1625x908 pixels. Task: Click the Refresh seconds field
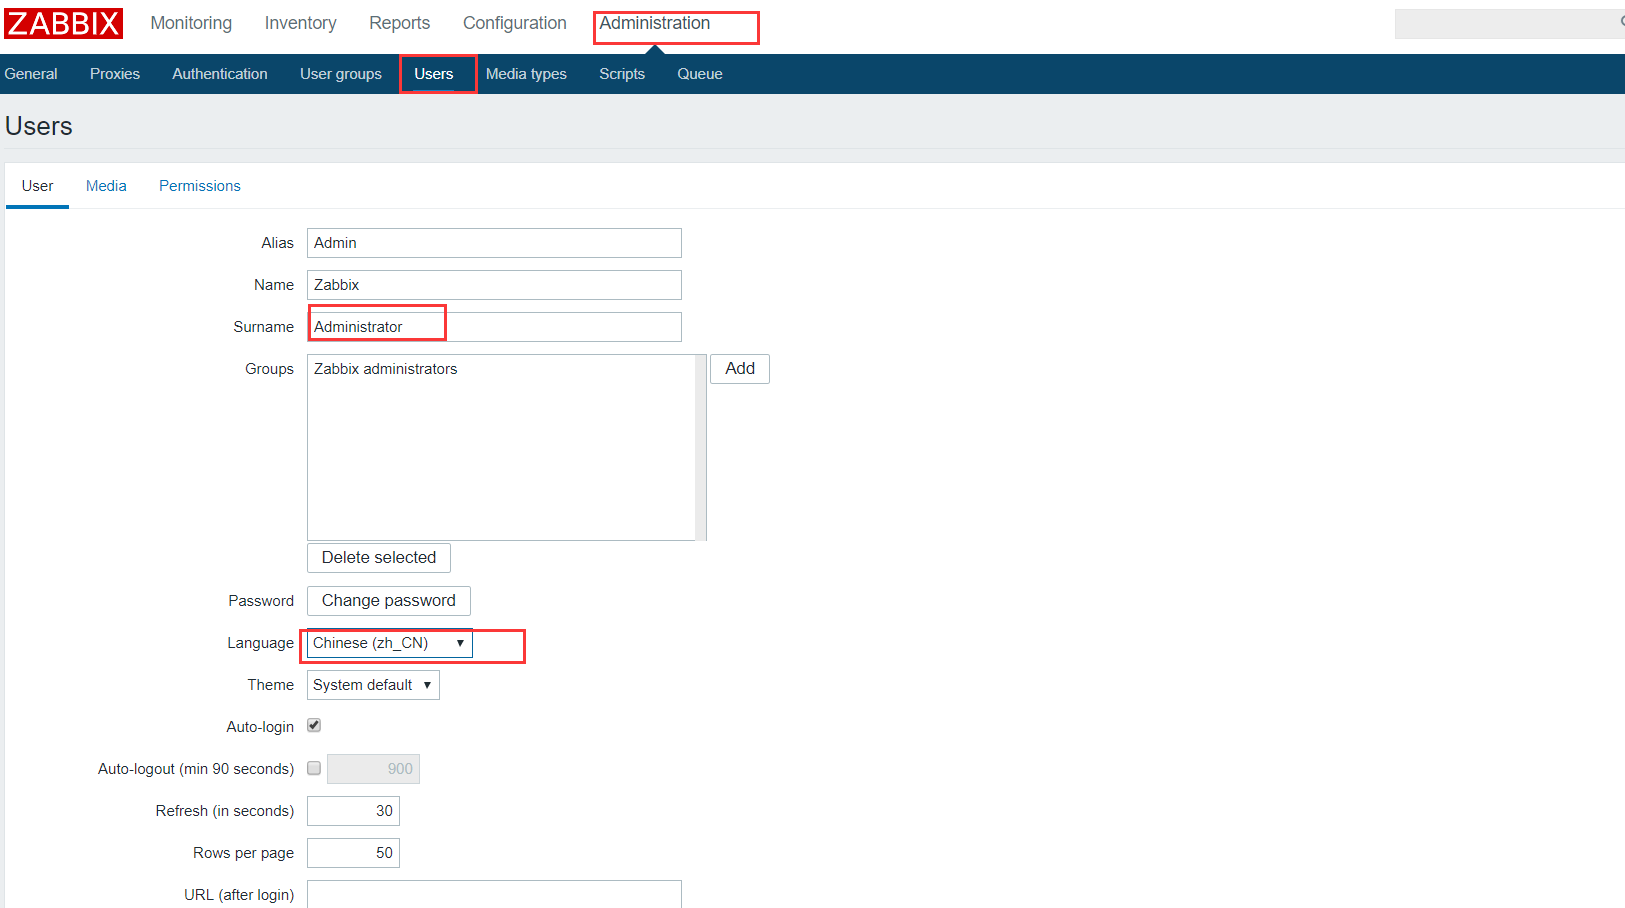click(353, 811)
